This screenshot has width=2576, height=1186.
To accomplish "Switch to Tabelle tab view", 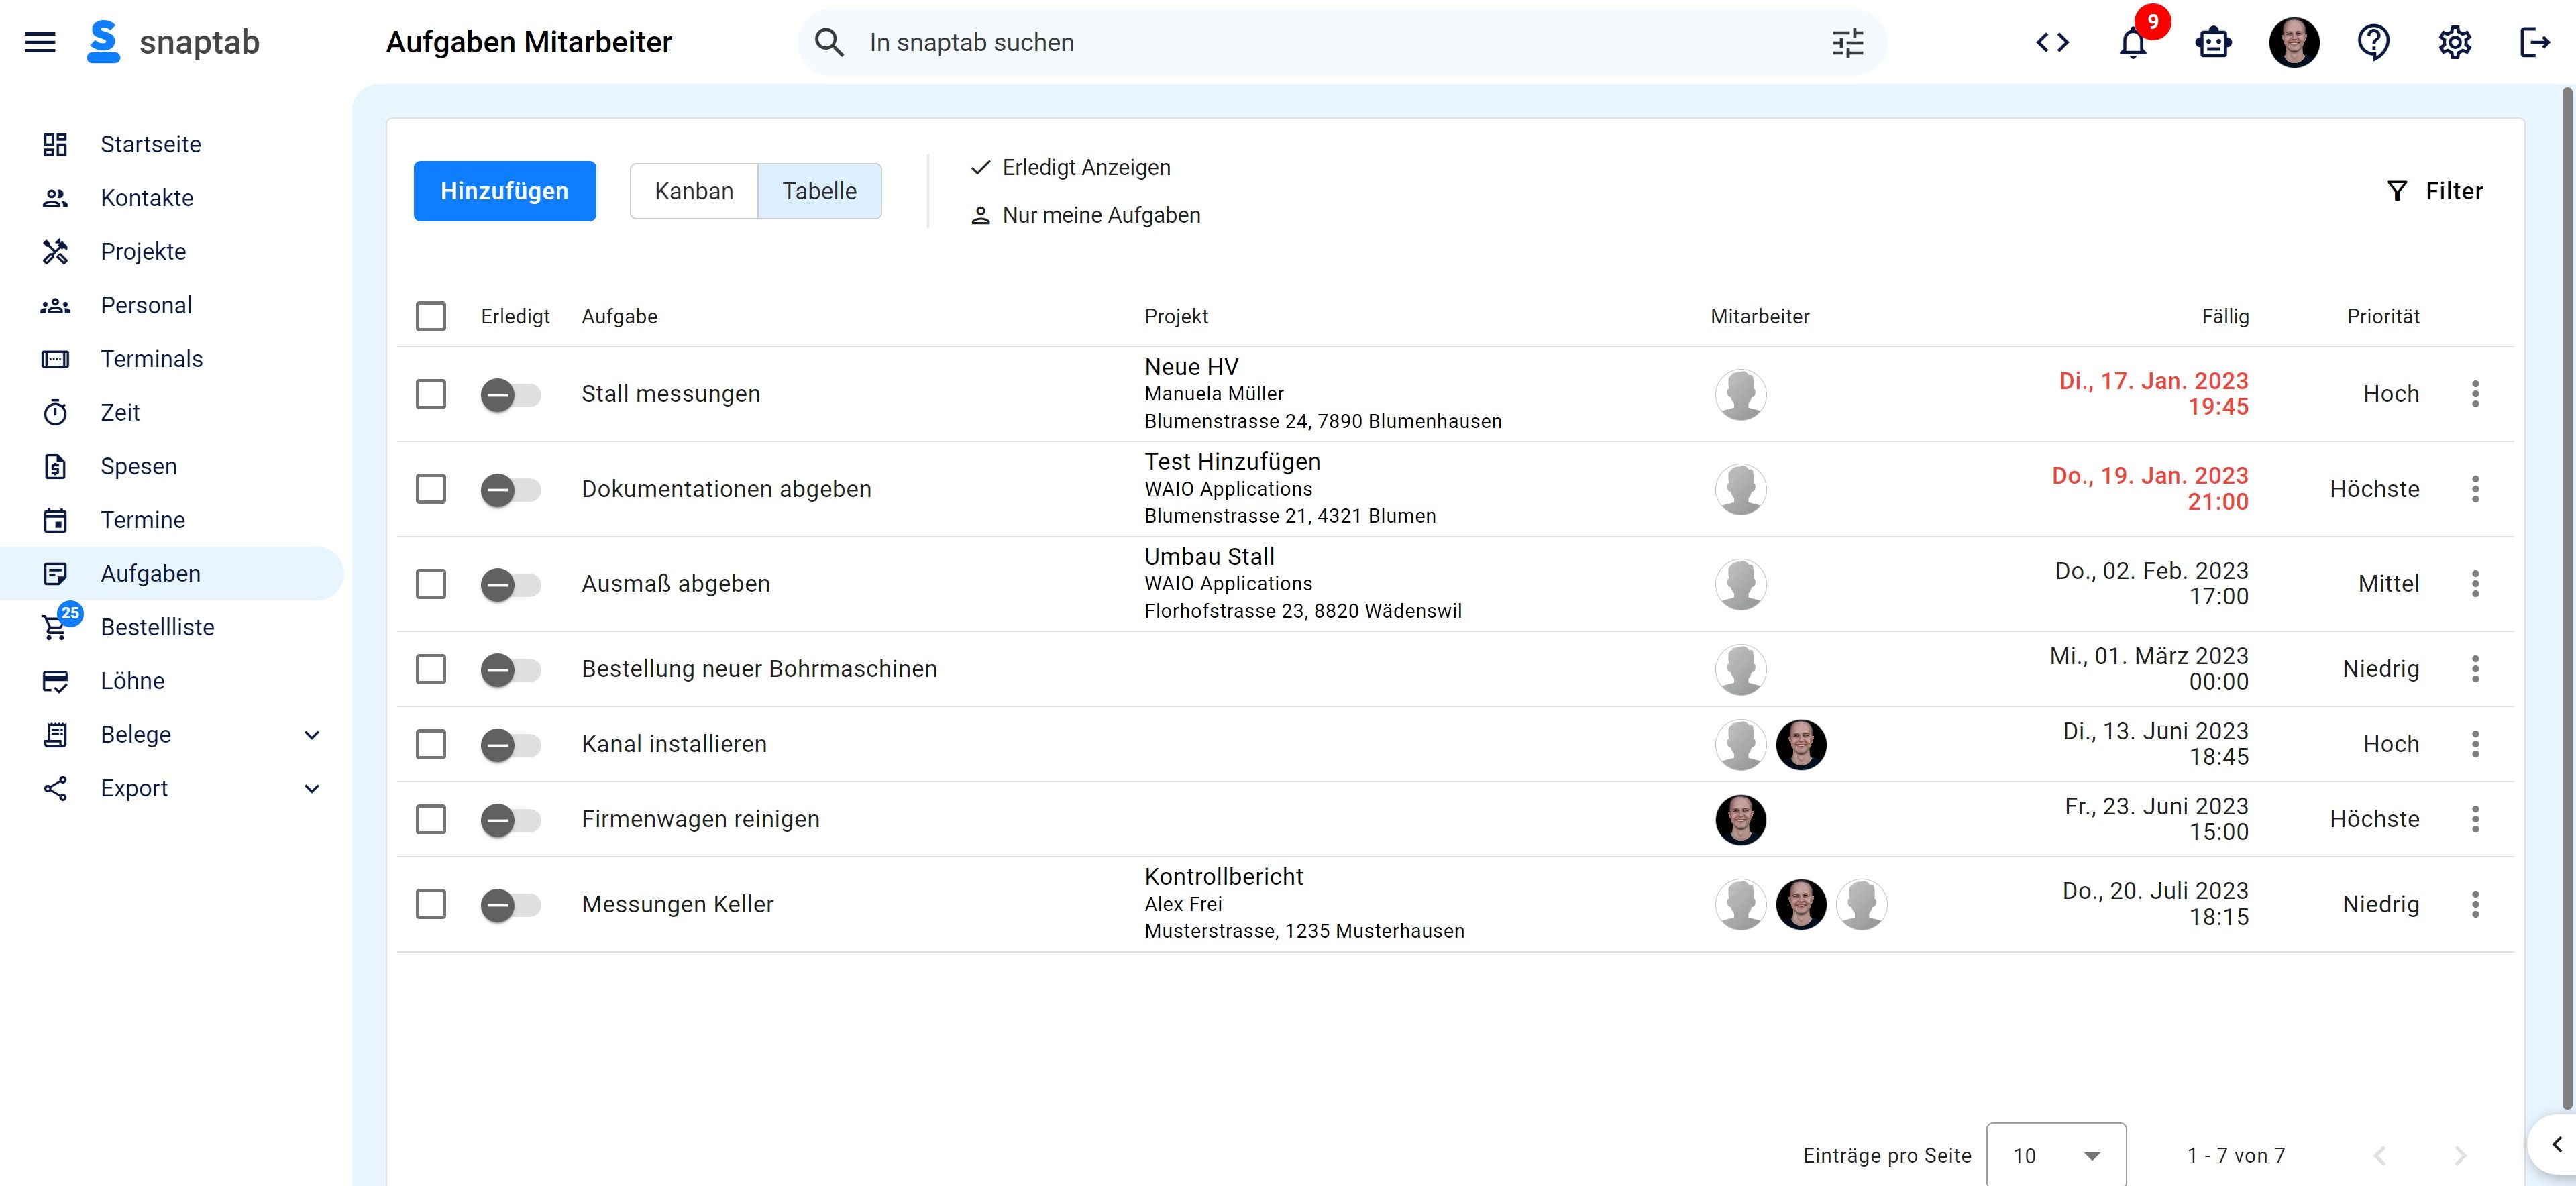I will click(820, 191).
